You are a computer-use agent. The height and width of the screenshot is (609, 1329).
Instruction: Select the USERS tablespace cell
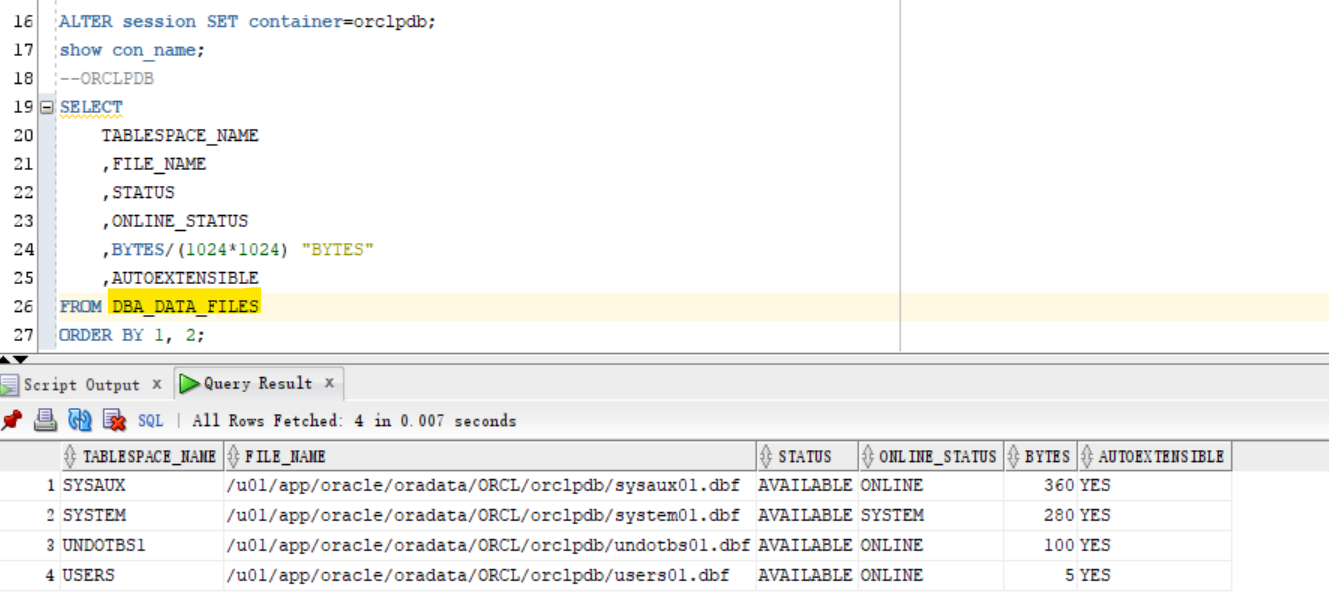(x=142, y=576)
